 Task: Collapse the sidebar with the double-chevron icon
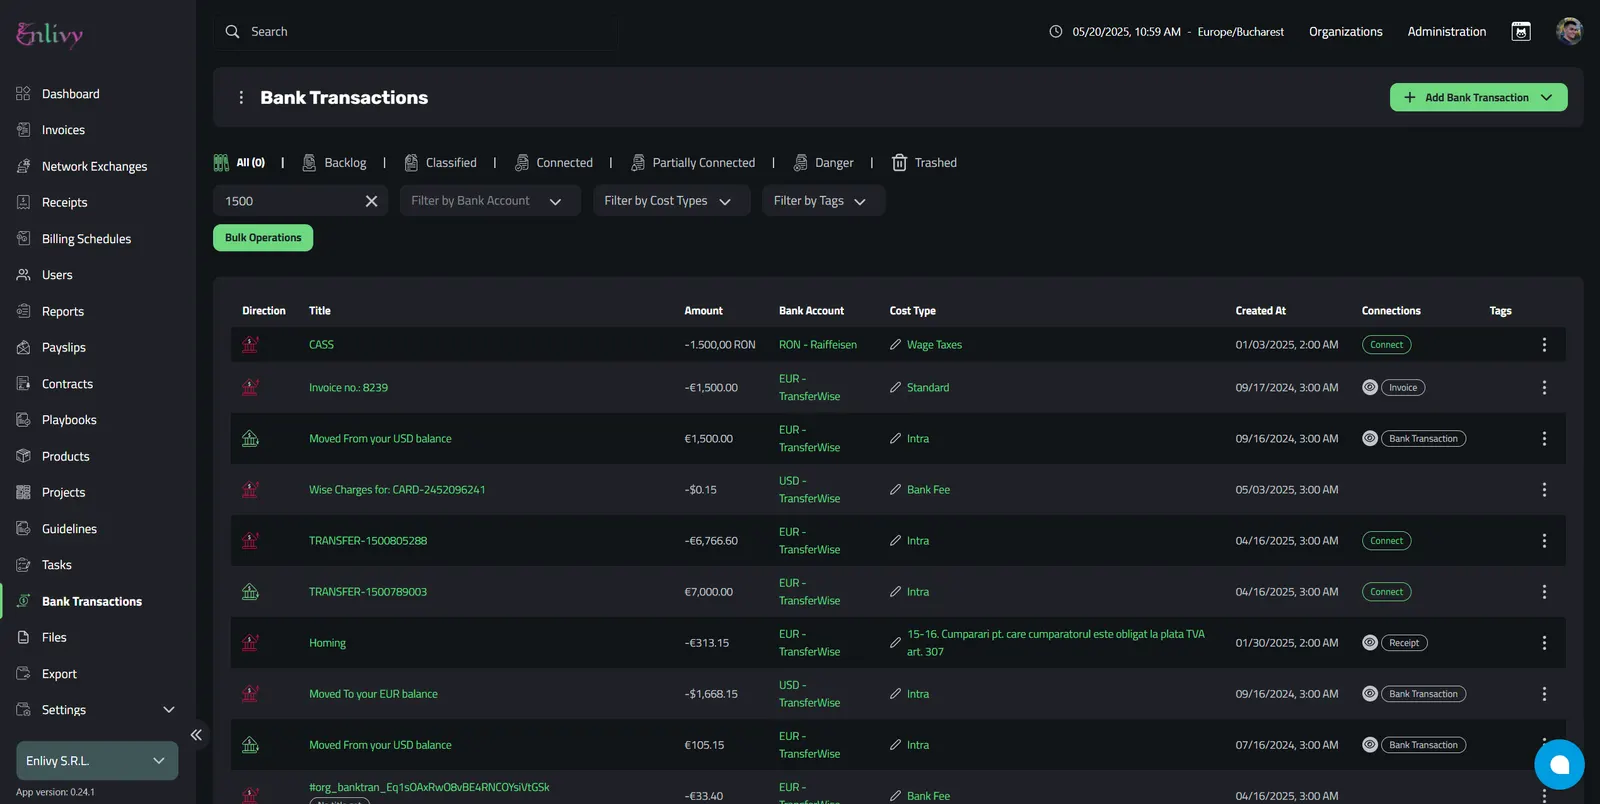pos(196,735)
